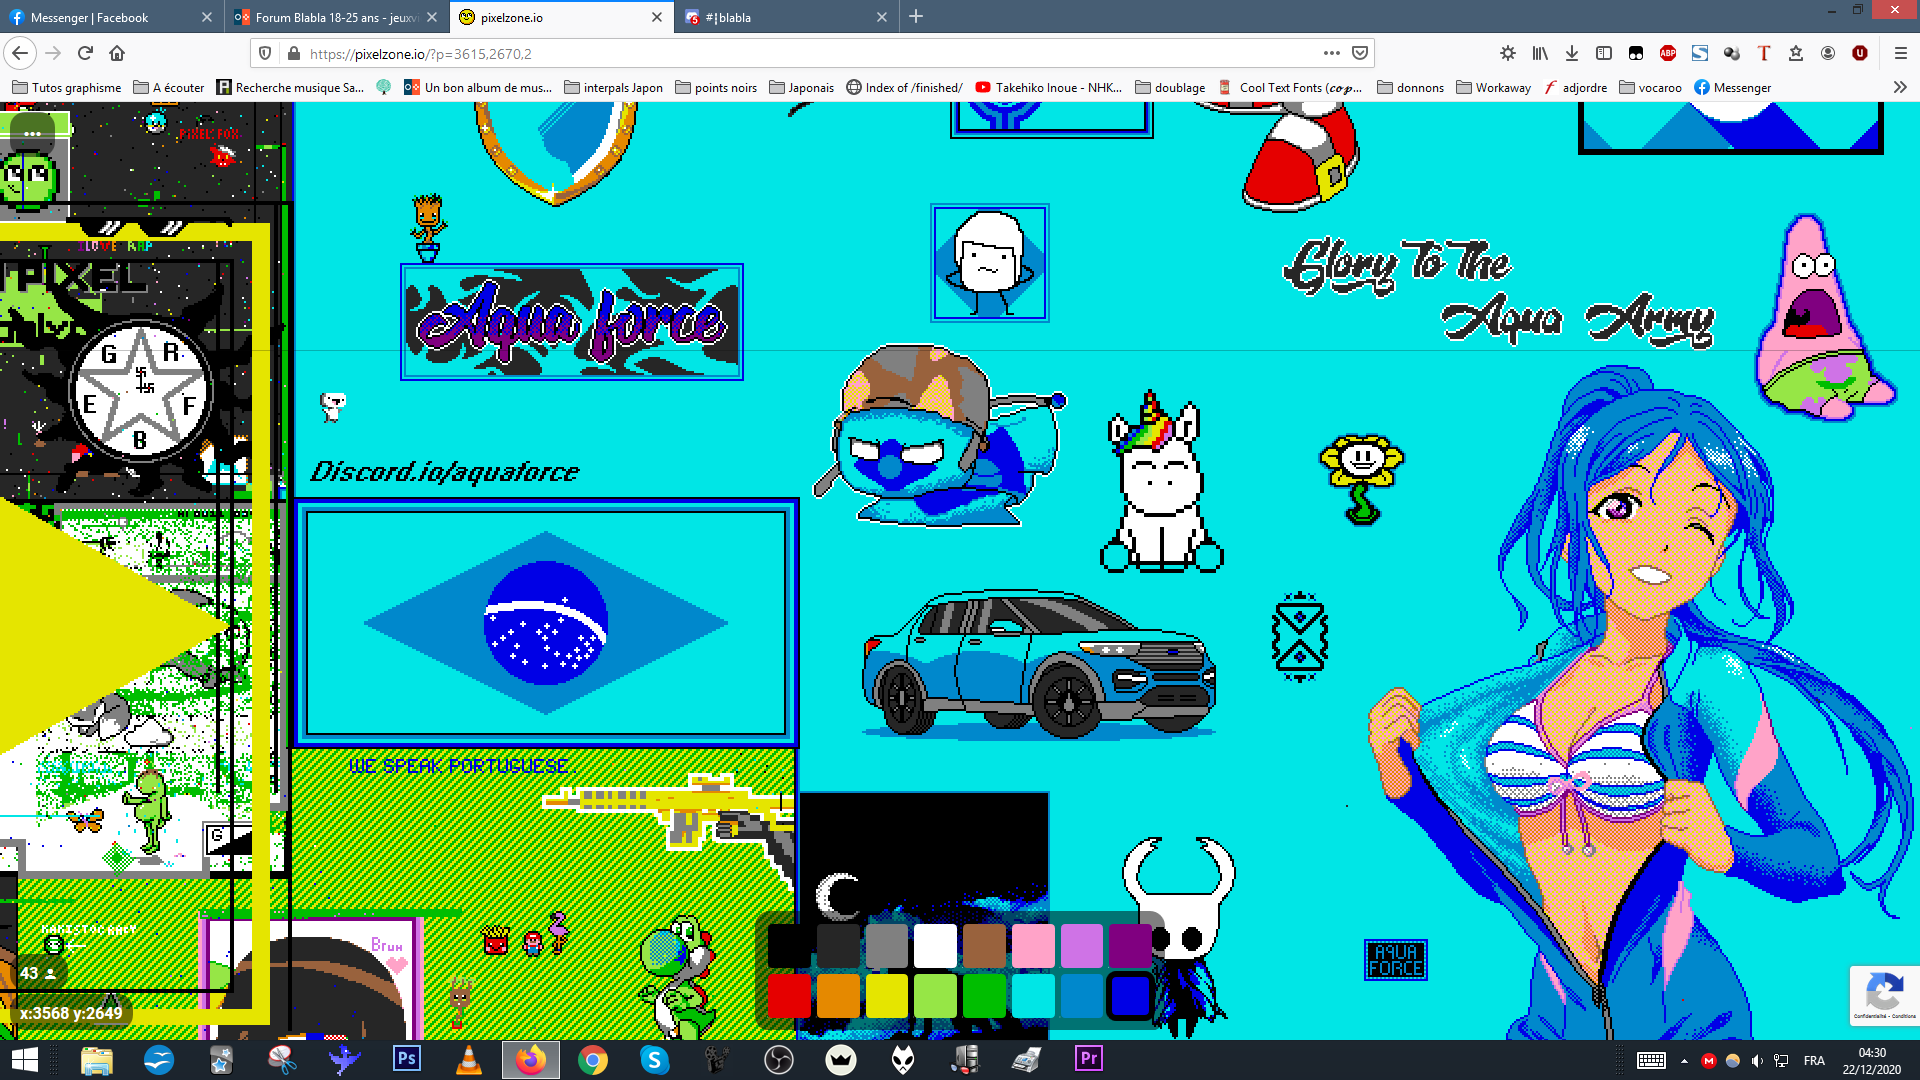This screenshot has width=1920, height=1080.
Task: Pick the yellow palette color
Action: [x=886, y=996]
